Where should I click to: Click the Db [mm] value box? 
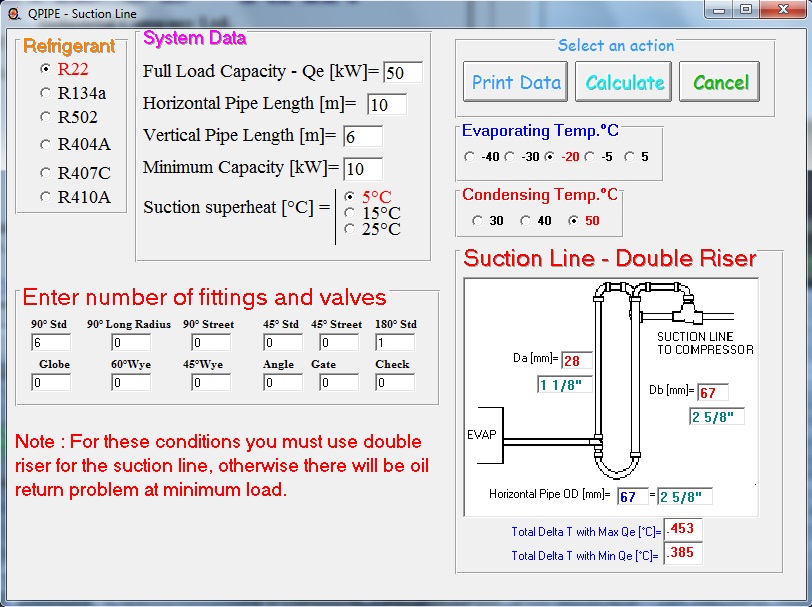(x=713, y=393)
